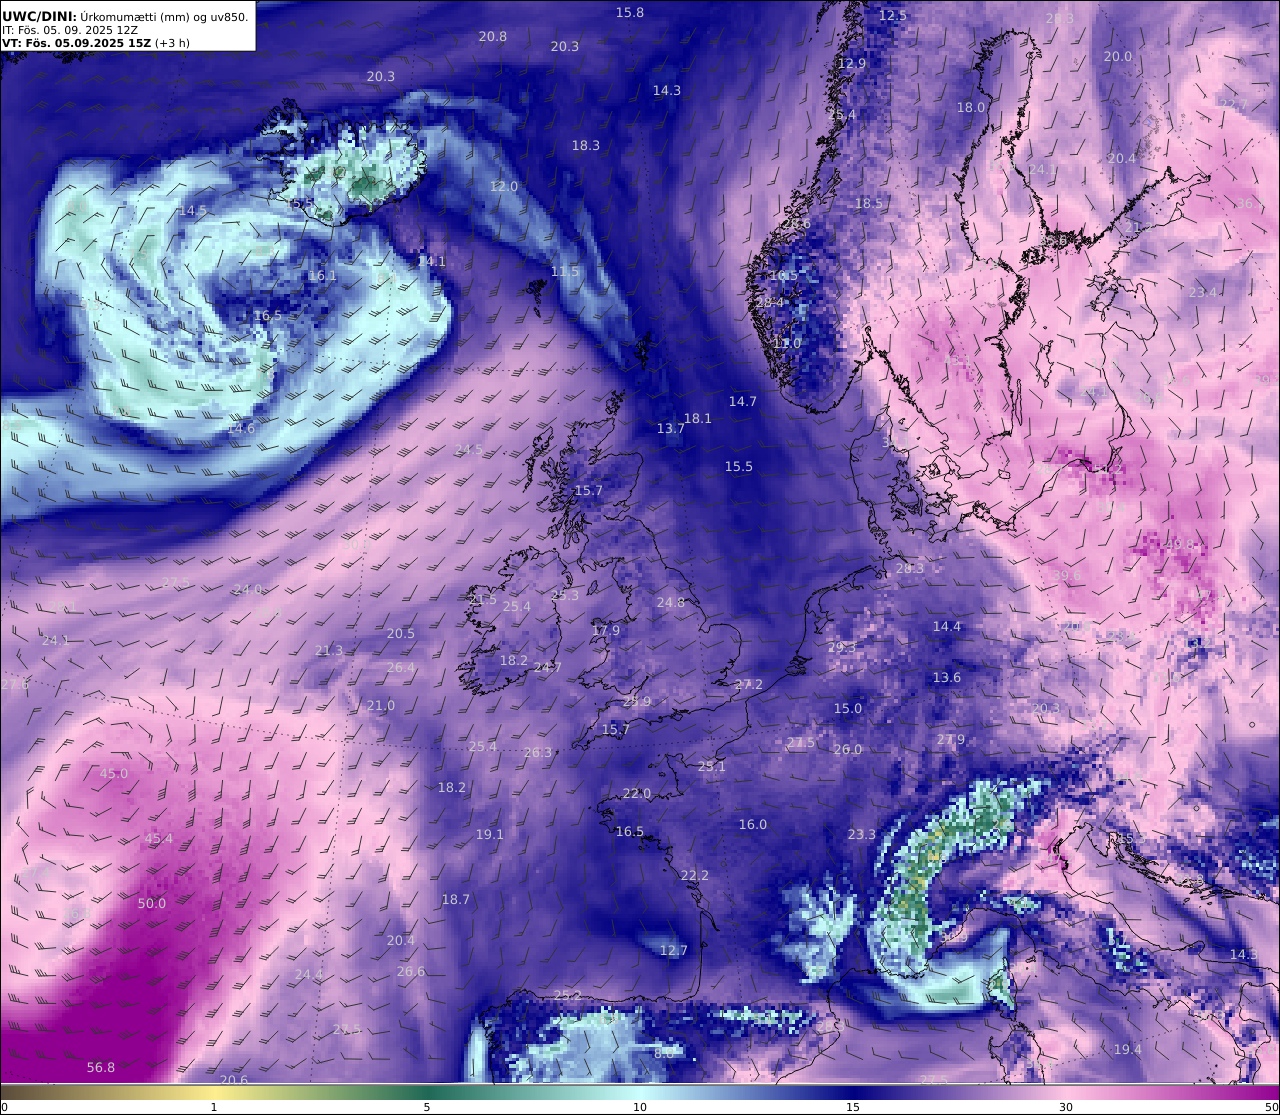Click the 18.0 value over northern Sweden

point(971,108)
